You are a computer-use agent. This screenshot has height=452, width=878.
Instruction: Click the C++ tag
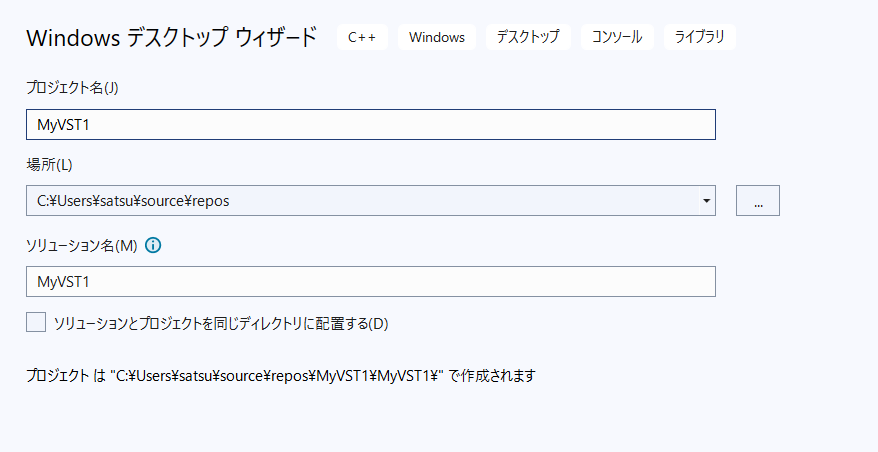pyautogui.click(x=362, y=37)
